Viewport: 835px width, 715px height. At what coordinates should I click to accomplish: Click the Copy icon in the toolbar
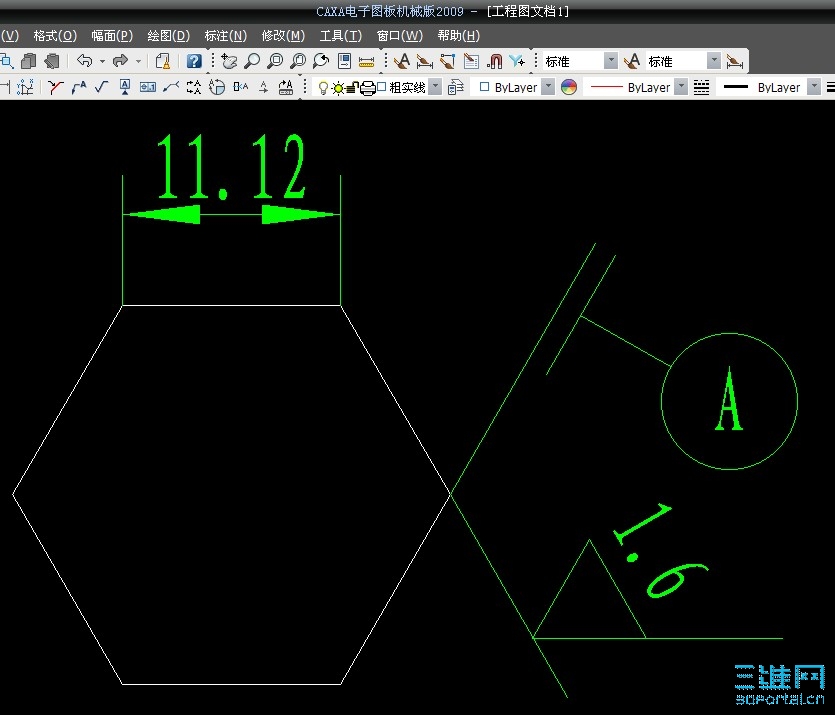(x=29, y=61)
